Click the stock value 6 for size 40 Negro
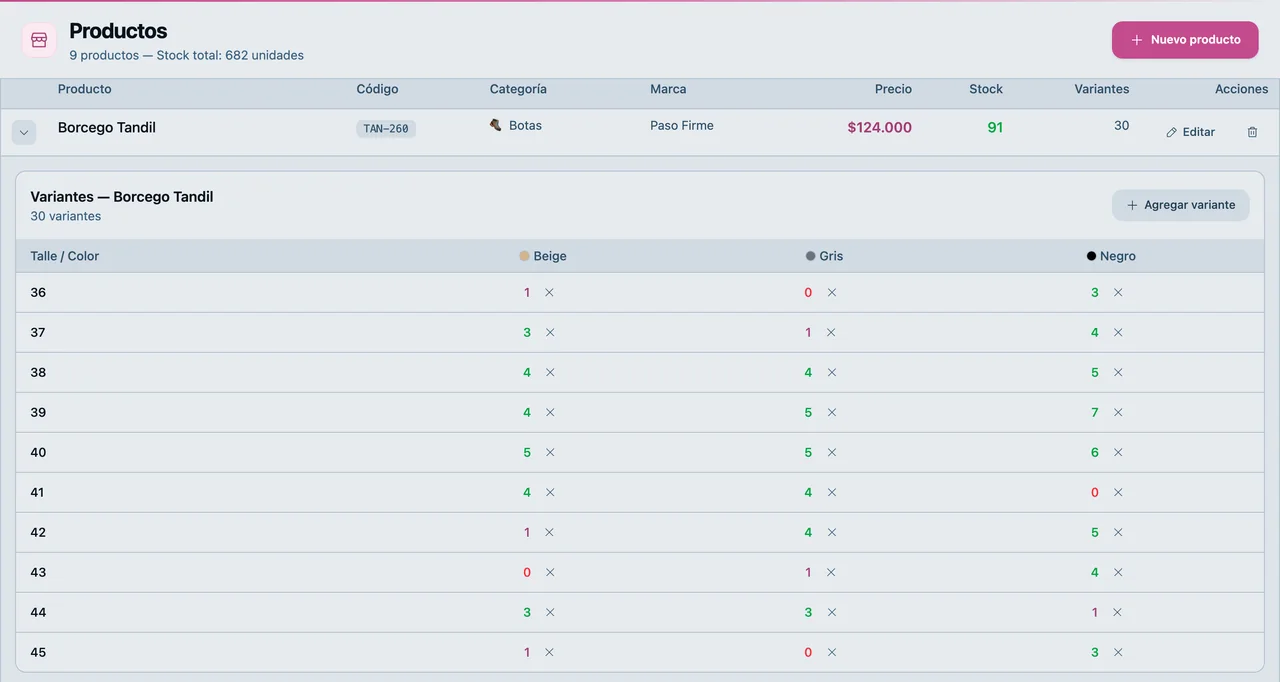Viewport: 1280px width, 682px height. [1095, 453]
